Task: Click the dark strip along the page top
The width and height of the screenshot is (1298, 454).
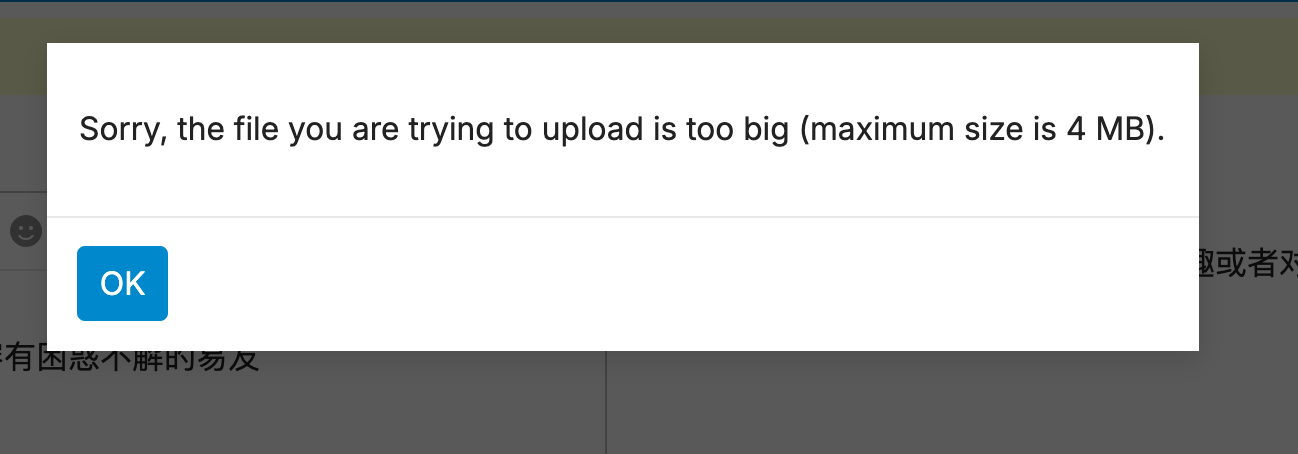Action: click(x=649, y=8)
